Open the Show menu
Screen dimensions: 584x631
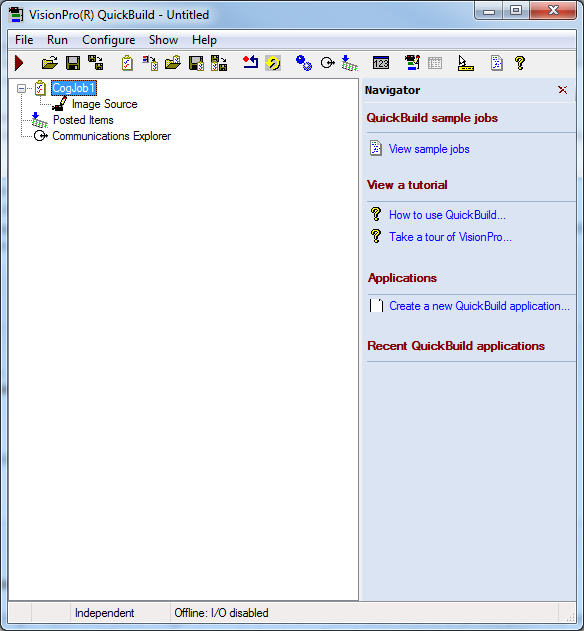tap(163, 40)
